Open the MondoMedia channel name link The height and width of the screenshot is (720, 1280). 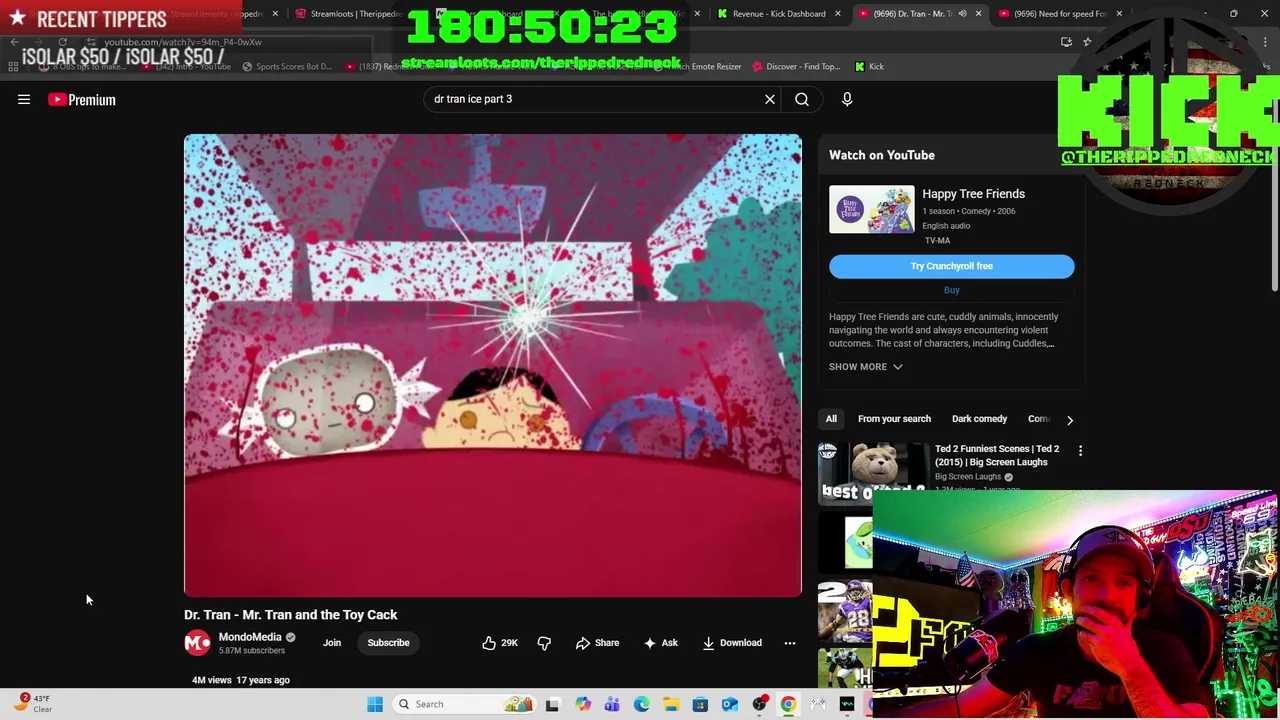click(250, 637)
